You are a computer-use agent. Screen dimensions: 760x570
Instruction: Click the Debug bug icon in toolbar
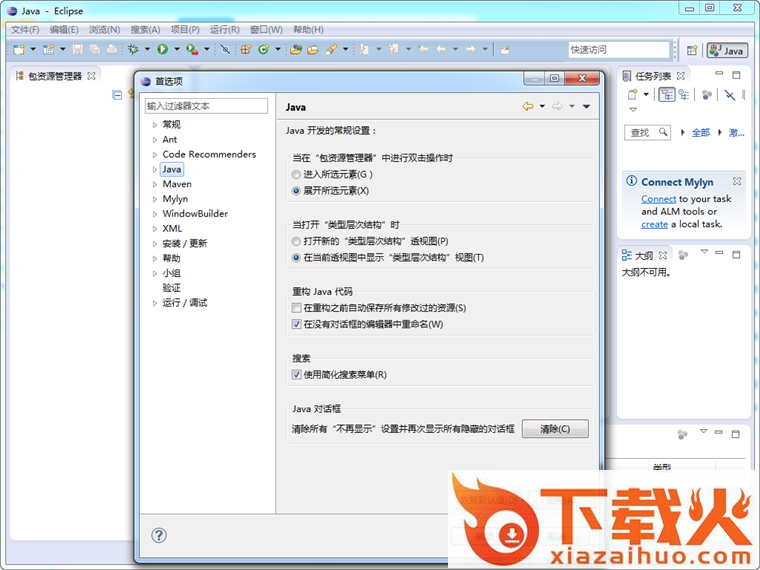pyautogui.click(x=133, y=49)
